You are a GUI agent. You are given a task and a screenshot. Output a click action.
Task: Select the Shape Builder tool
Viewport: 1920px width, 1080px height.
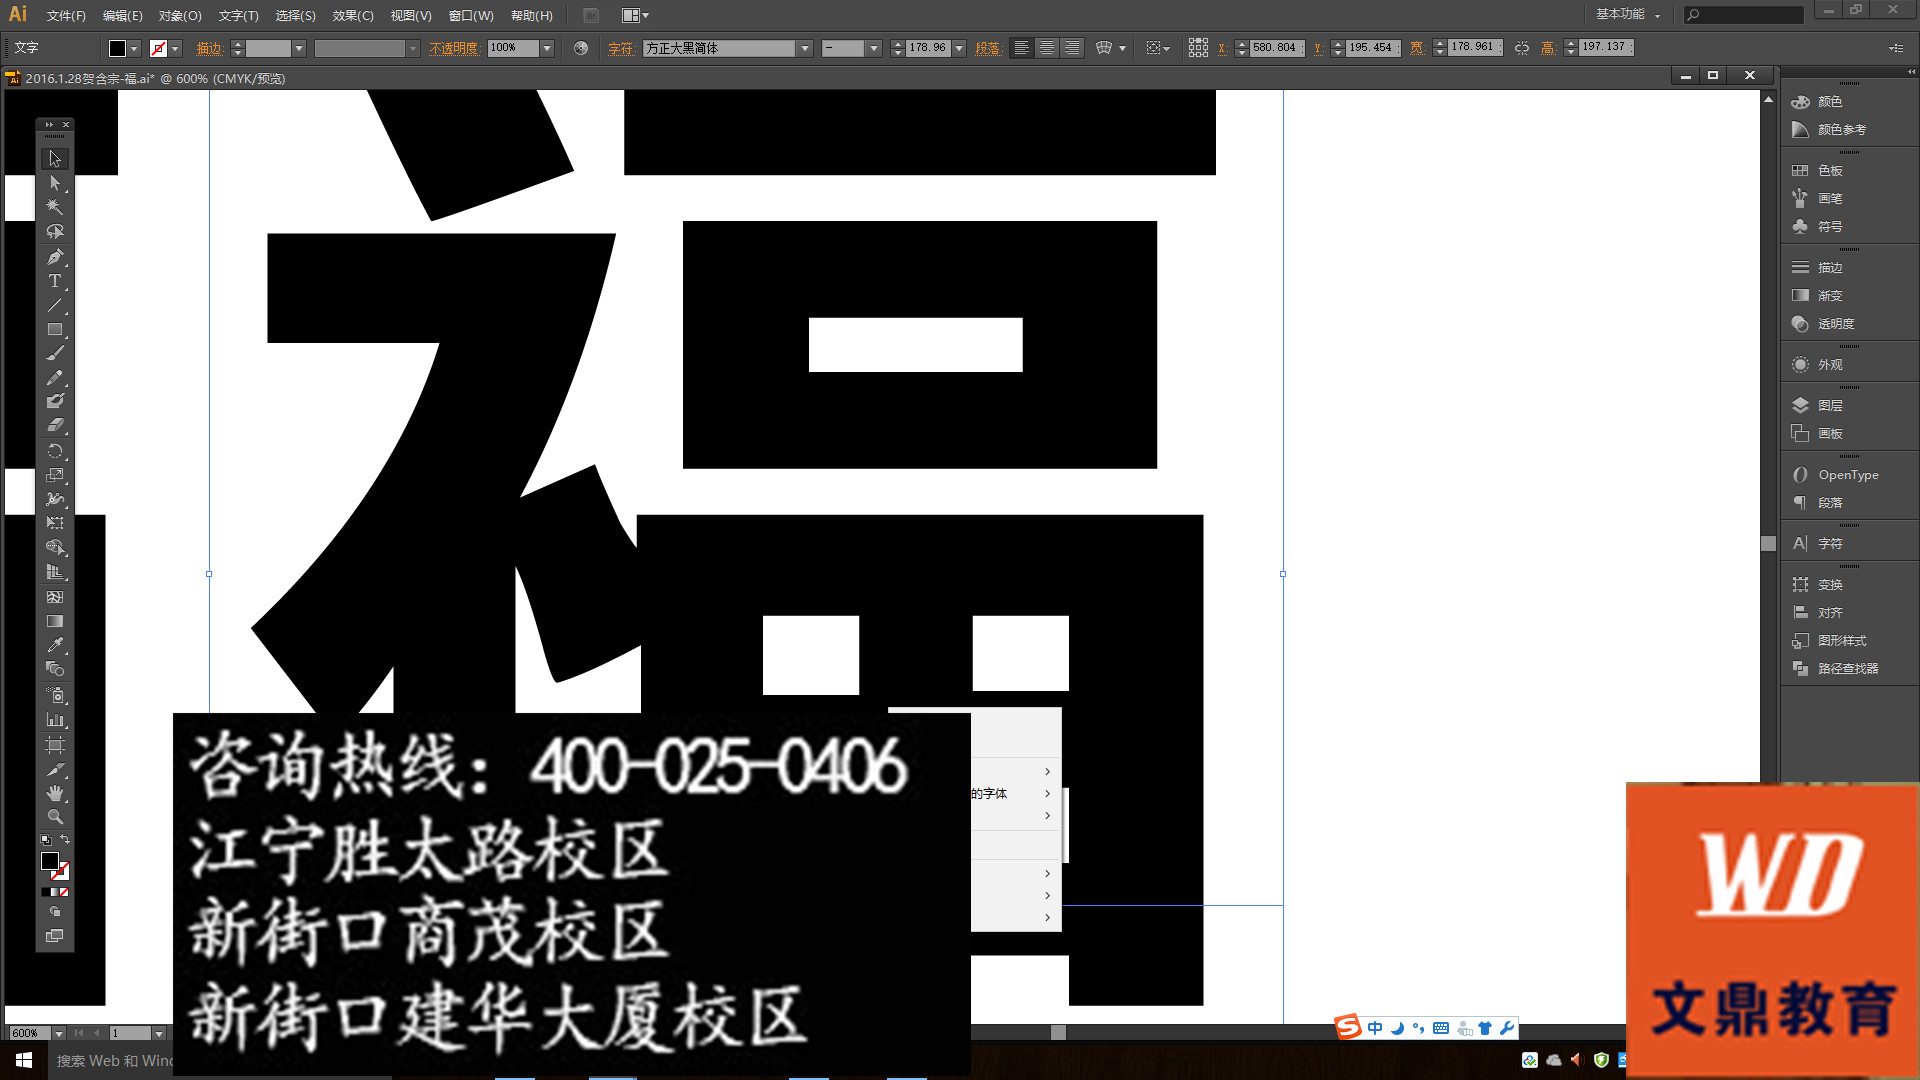click(x=55, y=547)
